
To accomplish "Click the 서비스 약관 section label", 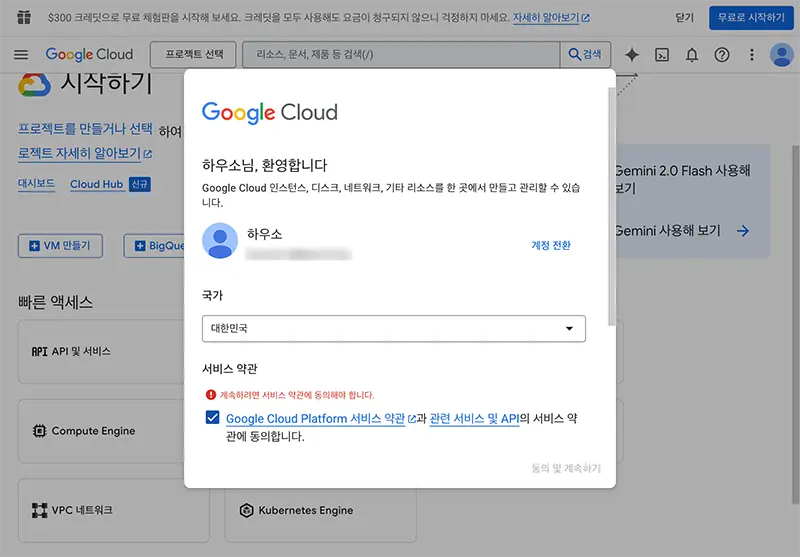I will point(230,369).
